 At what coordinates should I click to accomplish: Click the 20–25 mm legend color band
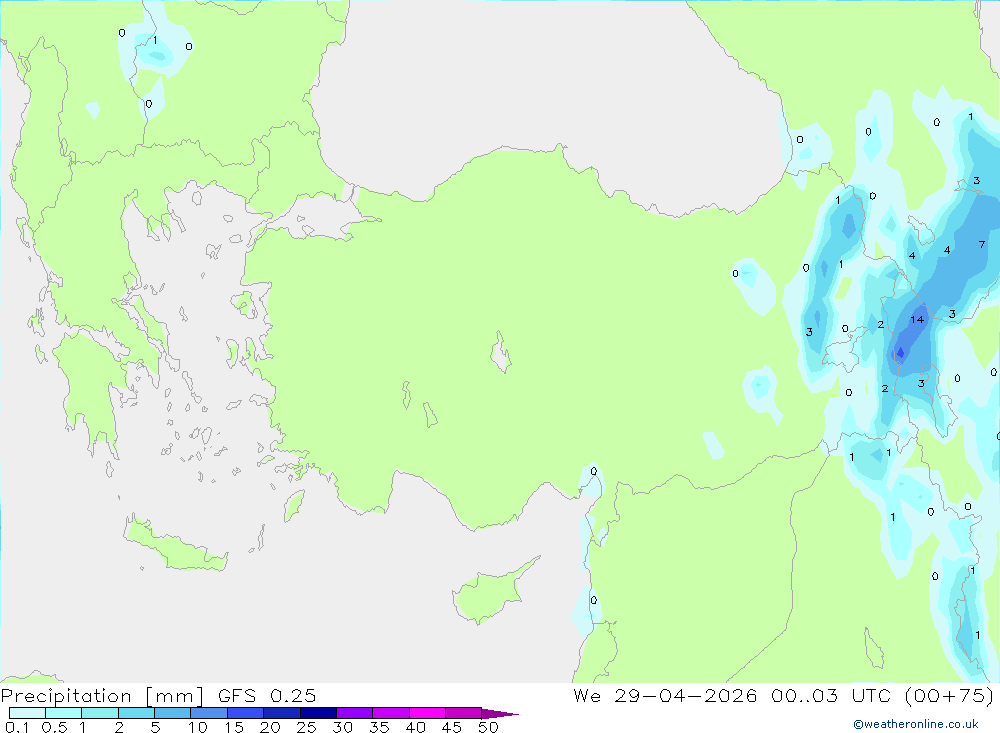click(282, 713)
